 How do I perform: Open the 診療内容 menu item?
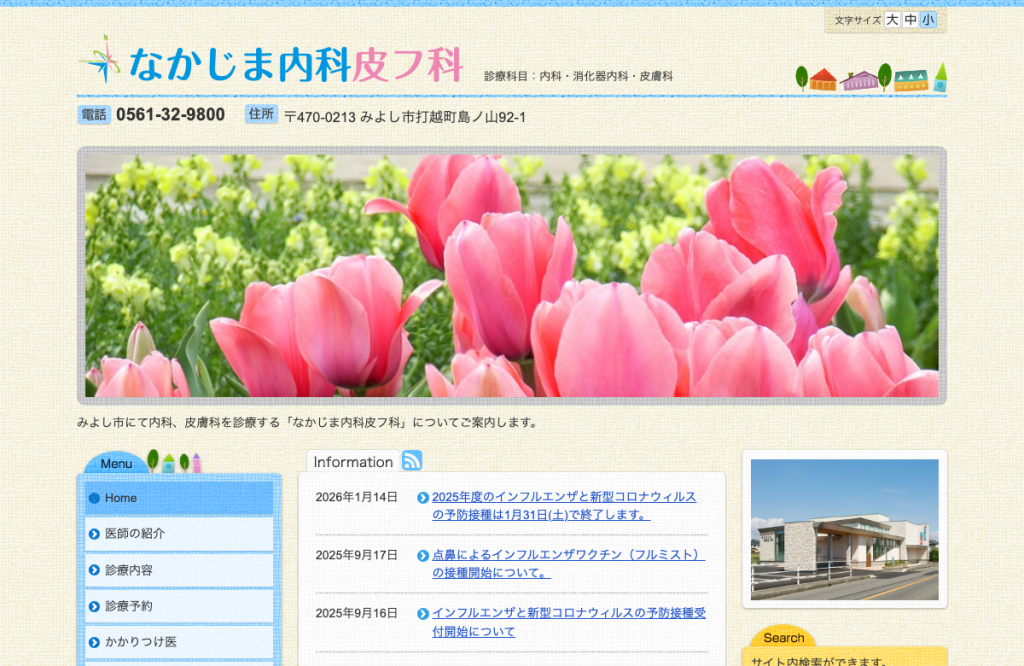[179, 570]
